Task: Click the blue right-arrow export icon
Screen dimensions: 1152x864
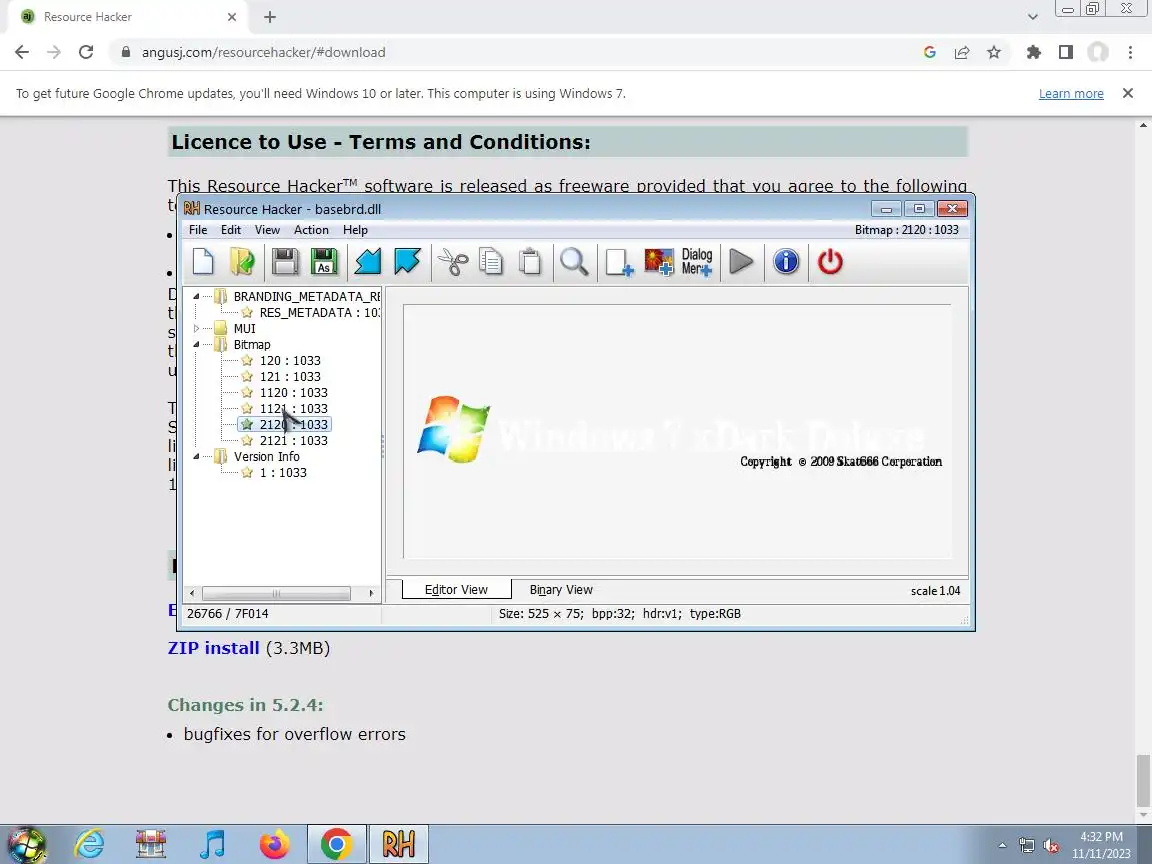Action: click(x=407, y=262)
